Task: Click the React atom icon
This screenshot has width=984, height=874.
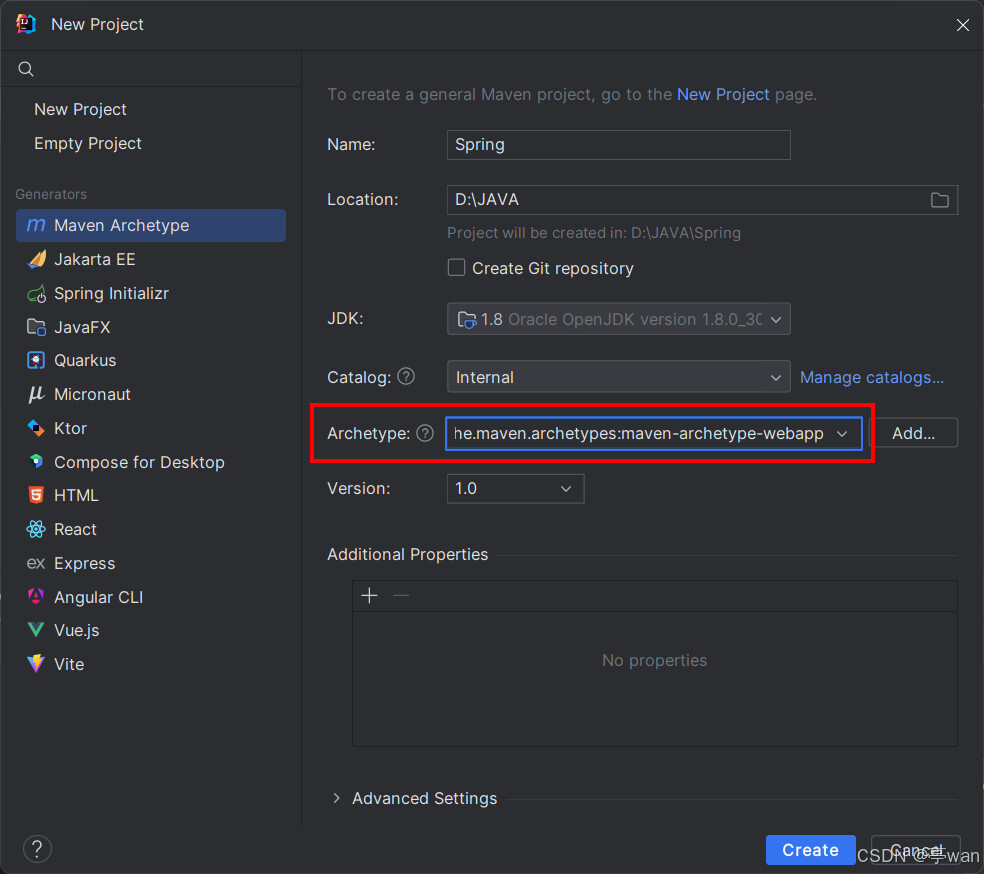Action: [x=36, y=529]
